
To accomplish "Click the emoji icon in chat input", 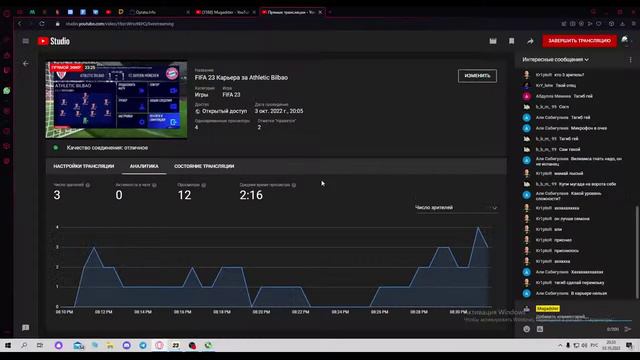I will click(527, 329).
